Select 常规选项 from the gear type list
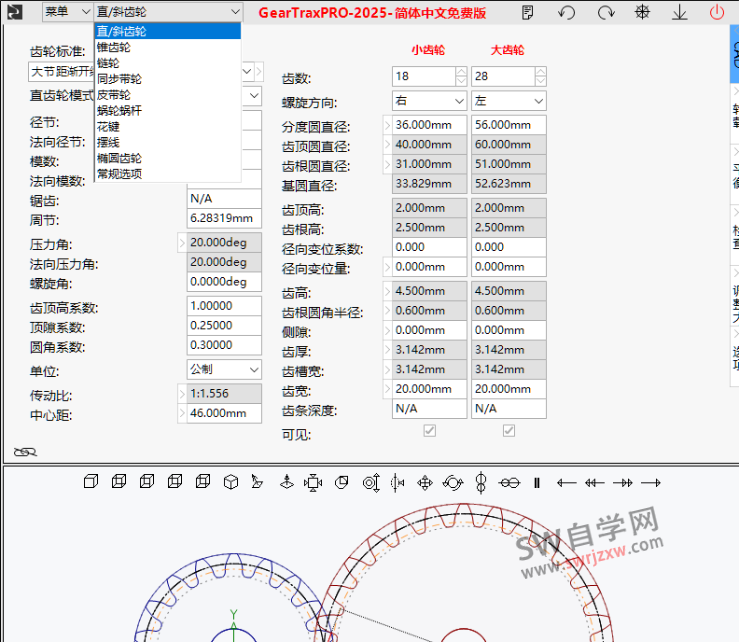739x642 pixels. click(x=168, y=174)
